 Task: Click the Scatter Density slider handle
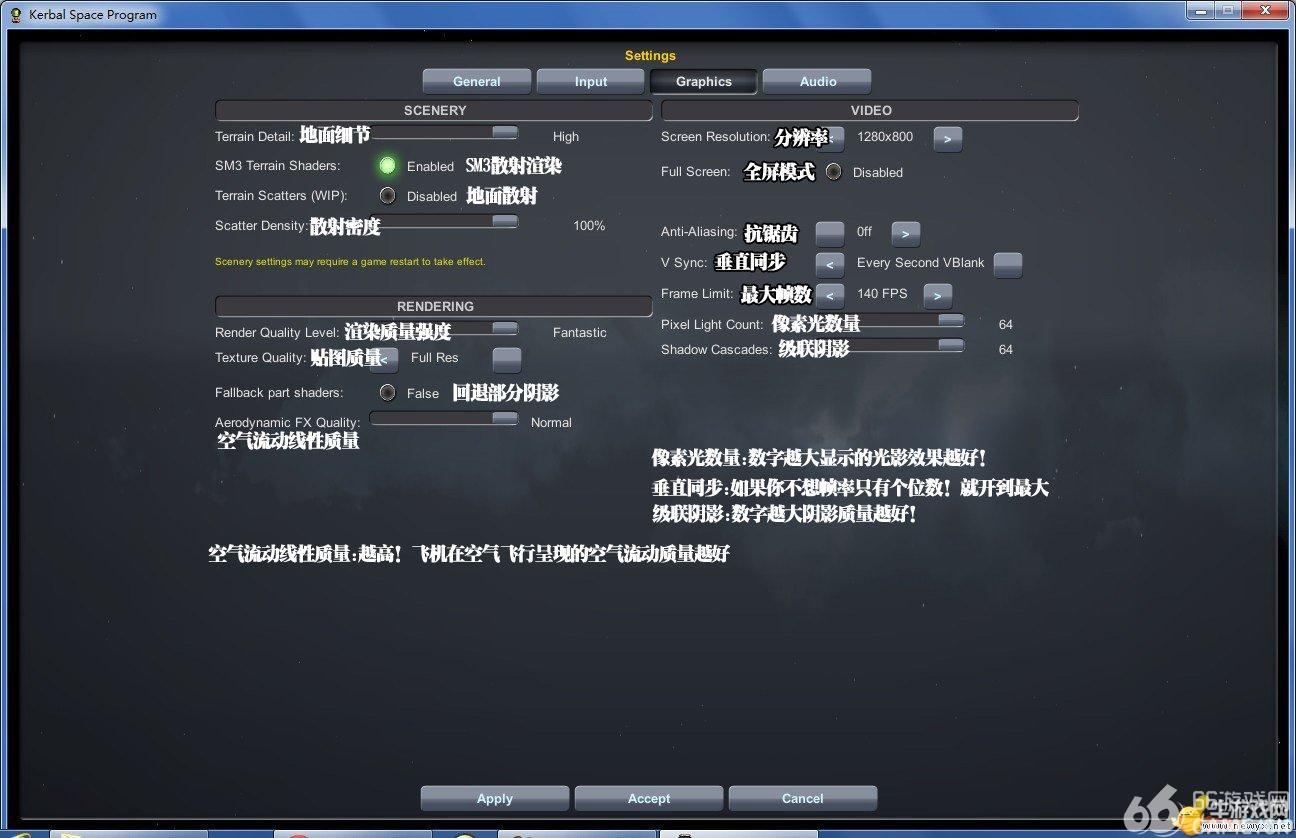click(x=505, y=221)
